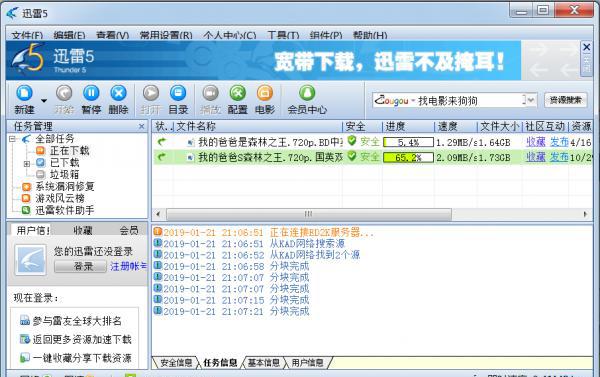Sort by 文件名称 column header
The width and height of the screenshot is (600, 377).
[258, 126]
